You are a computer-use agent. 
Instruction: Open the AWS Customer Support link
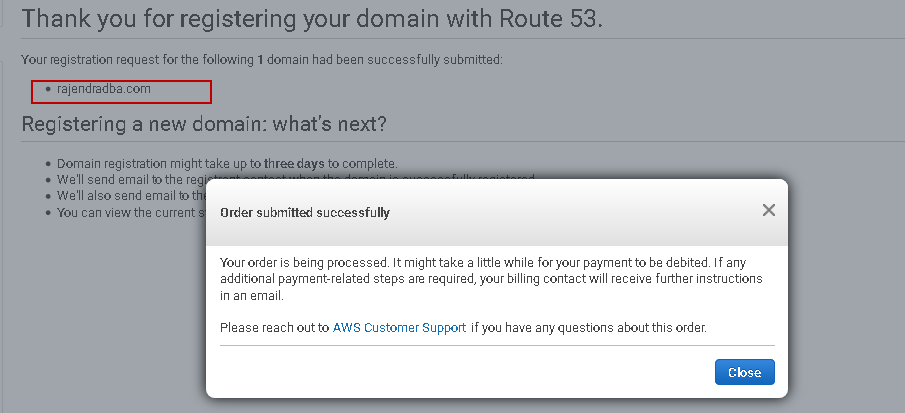pos(399,327)
